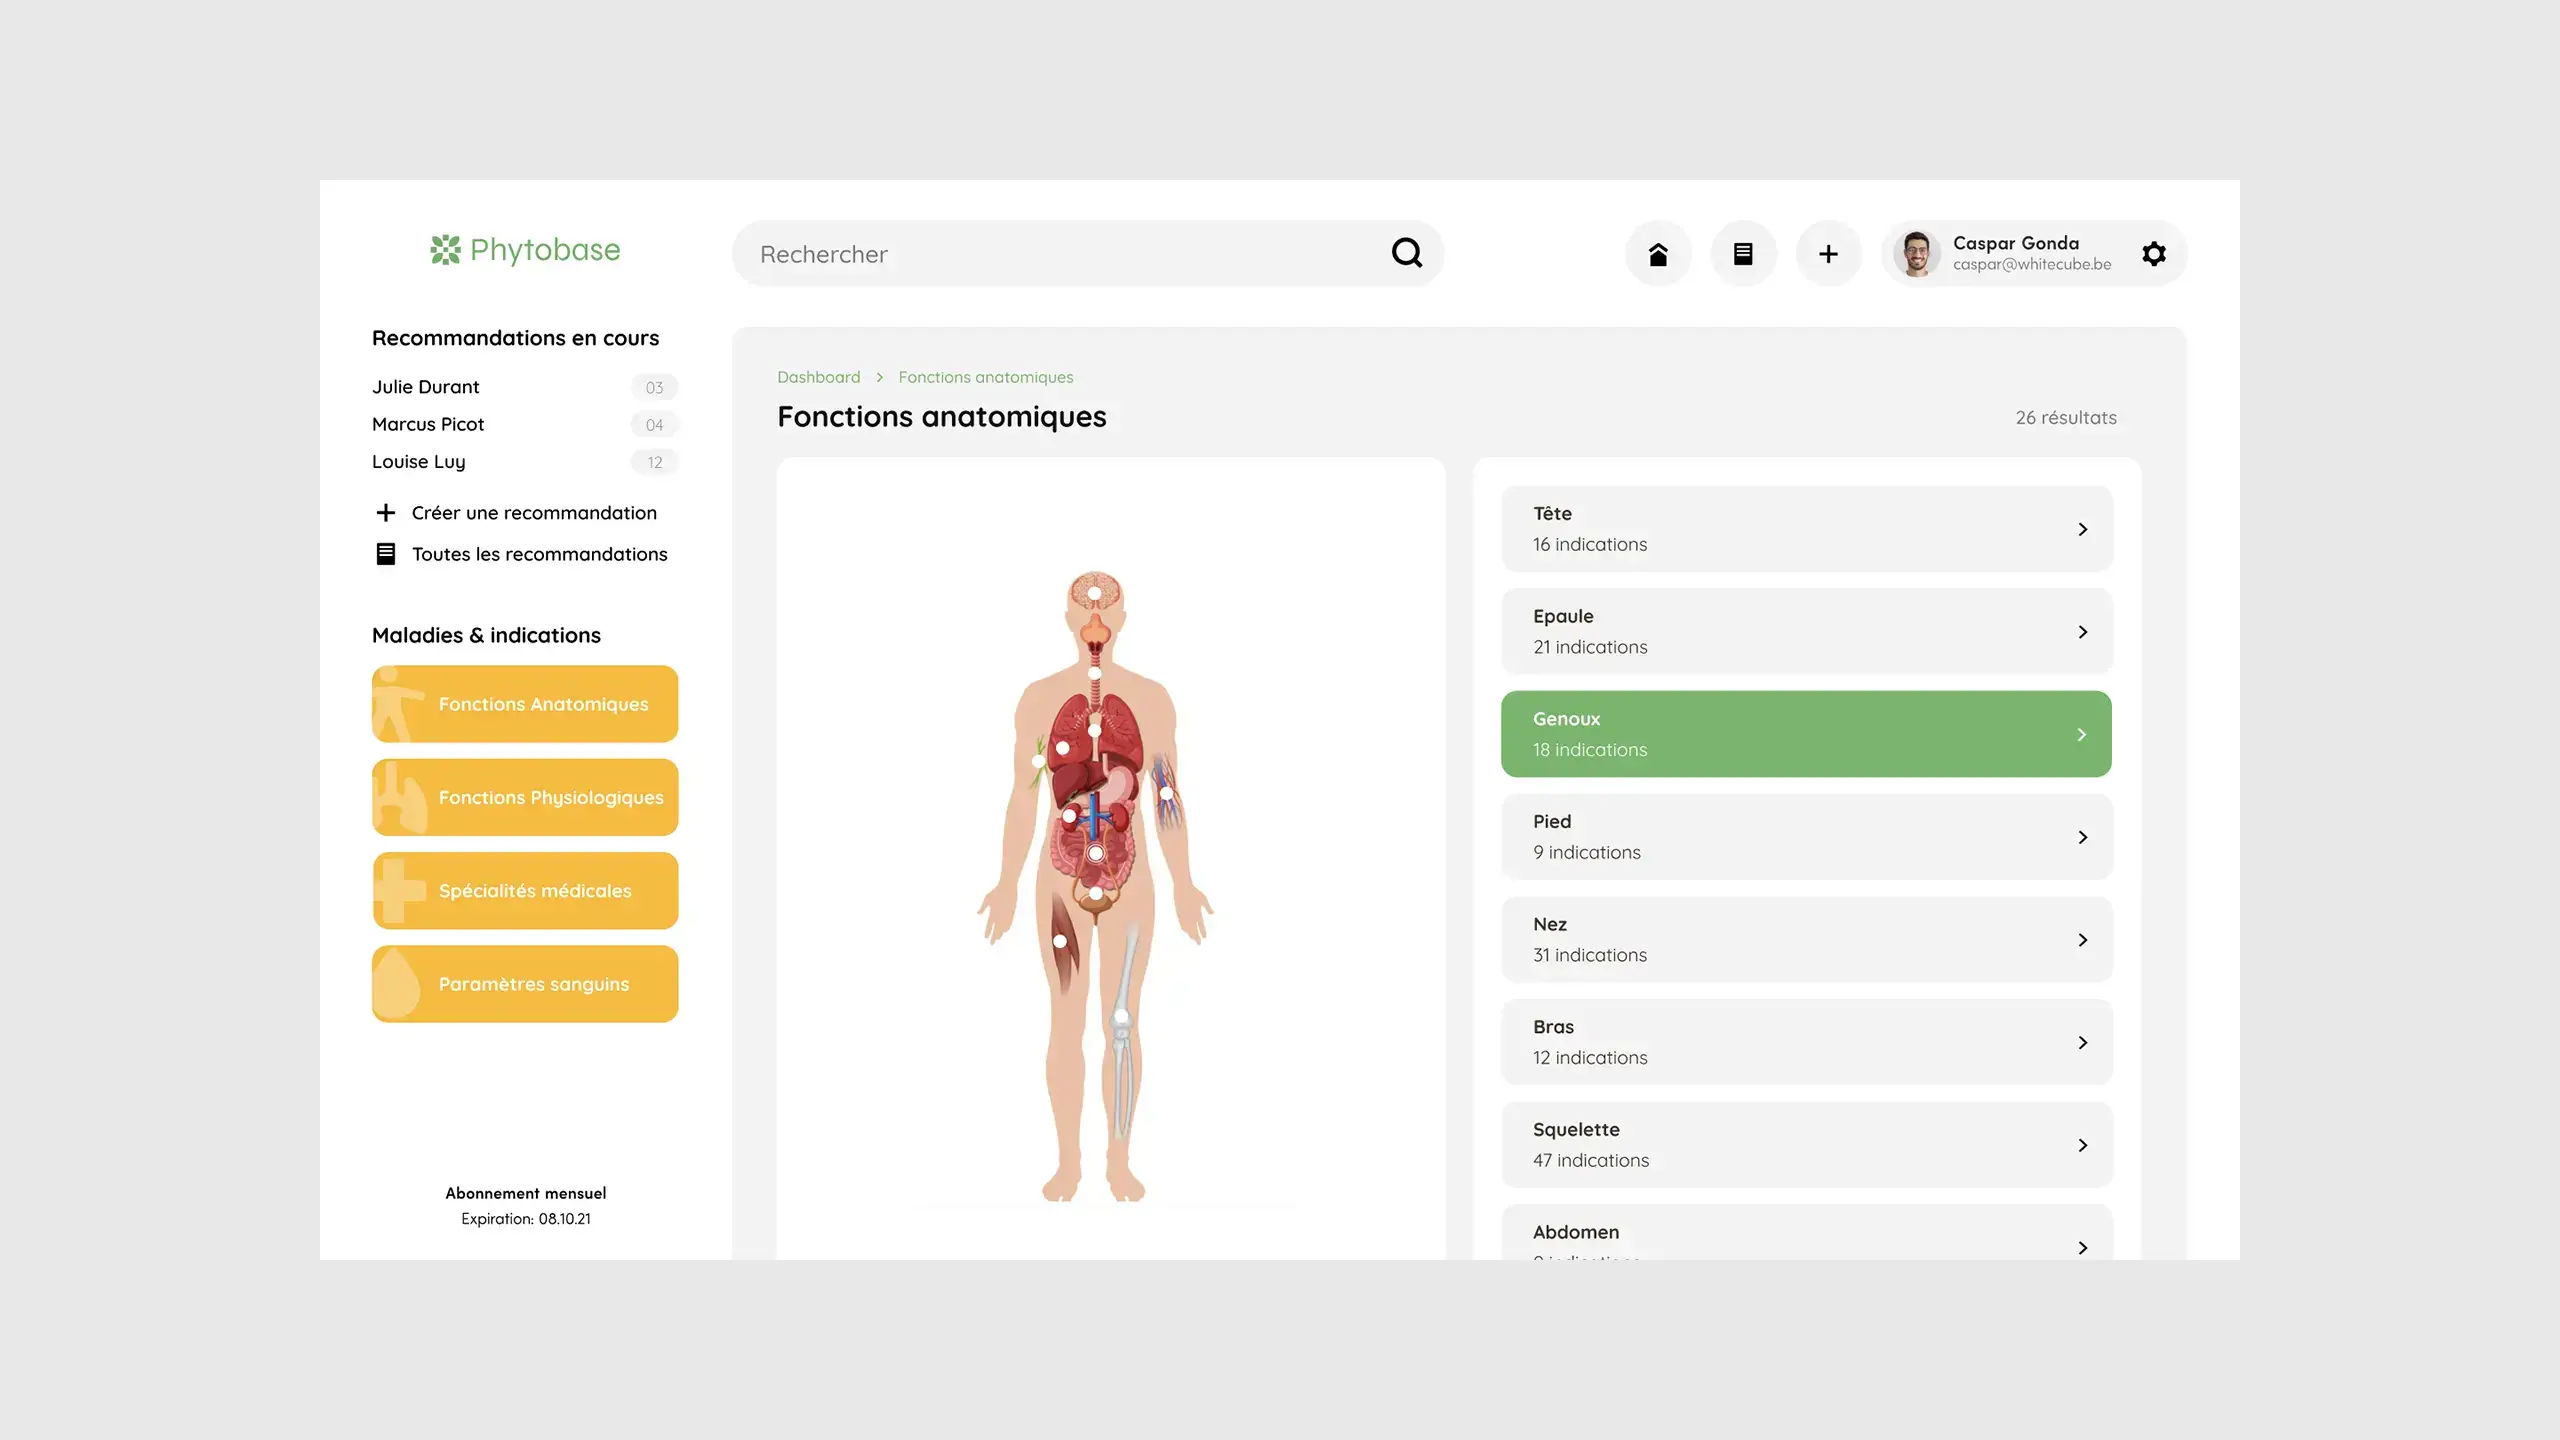Select the thigh muscle marker on the figure
This screenshot has width=2560, height=1440.
[1060, 941]
